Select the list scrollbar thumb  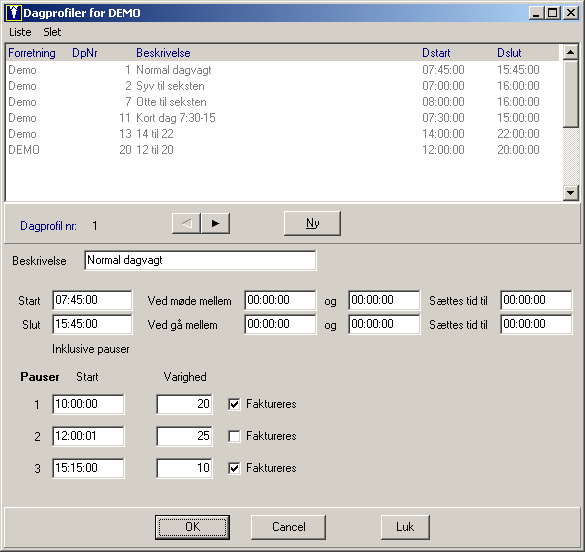[570, 94]
